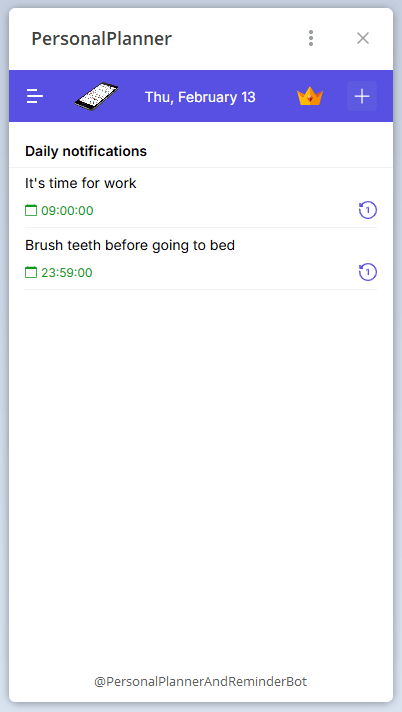Click empty row space right of 09:00:00
Viewport: 402px width, 712px height.
[x=226, y=211]
